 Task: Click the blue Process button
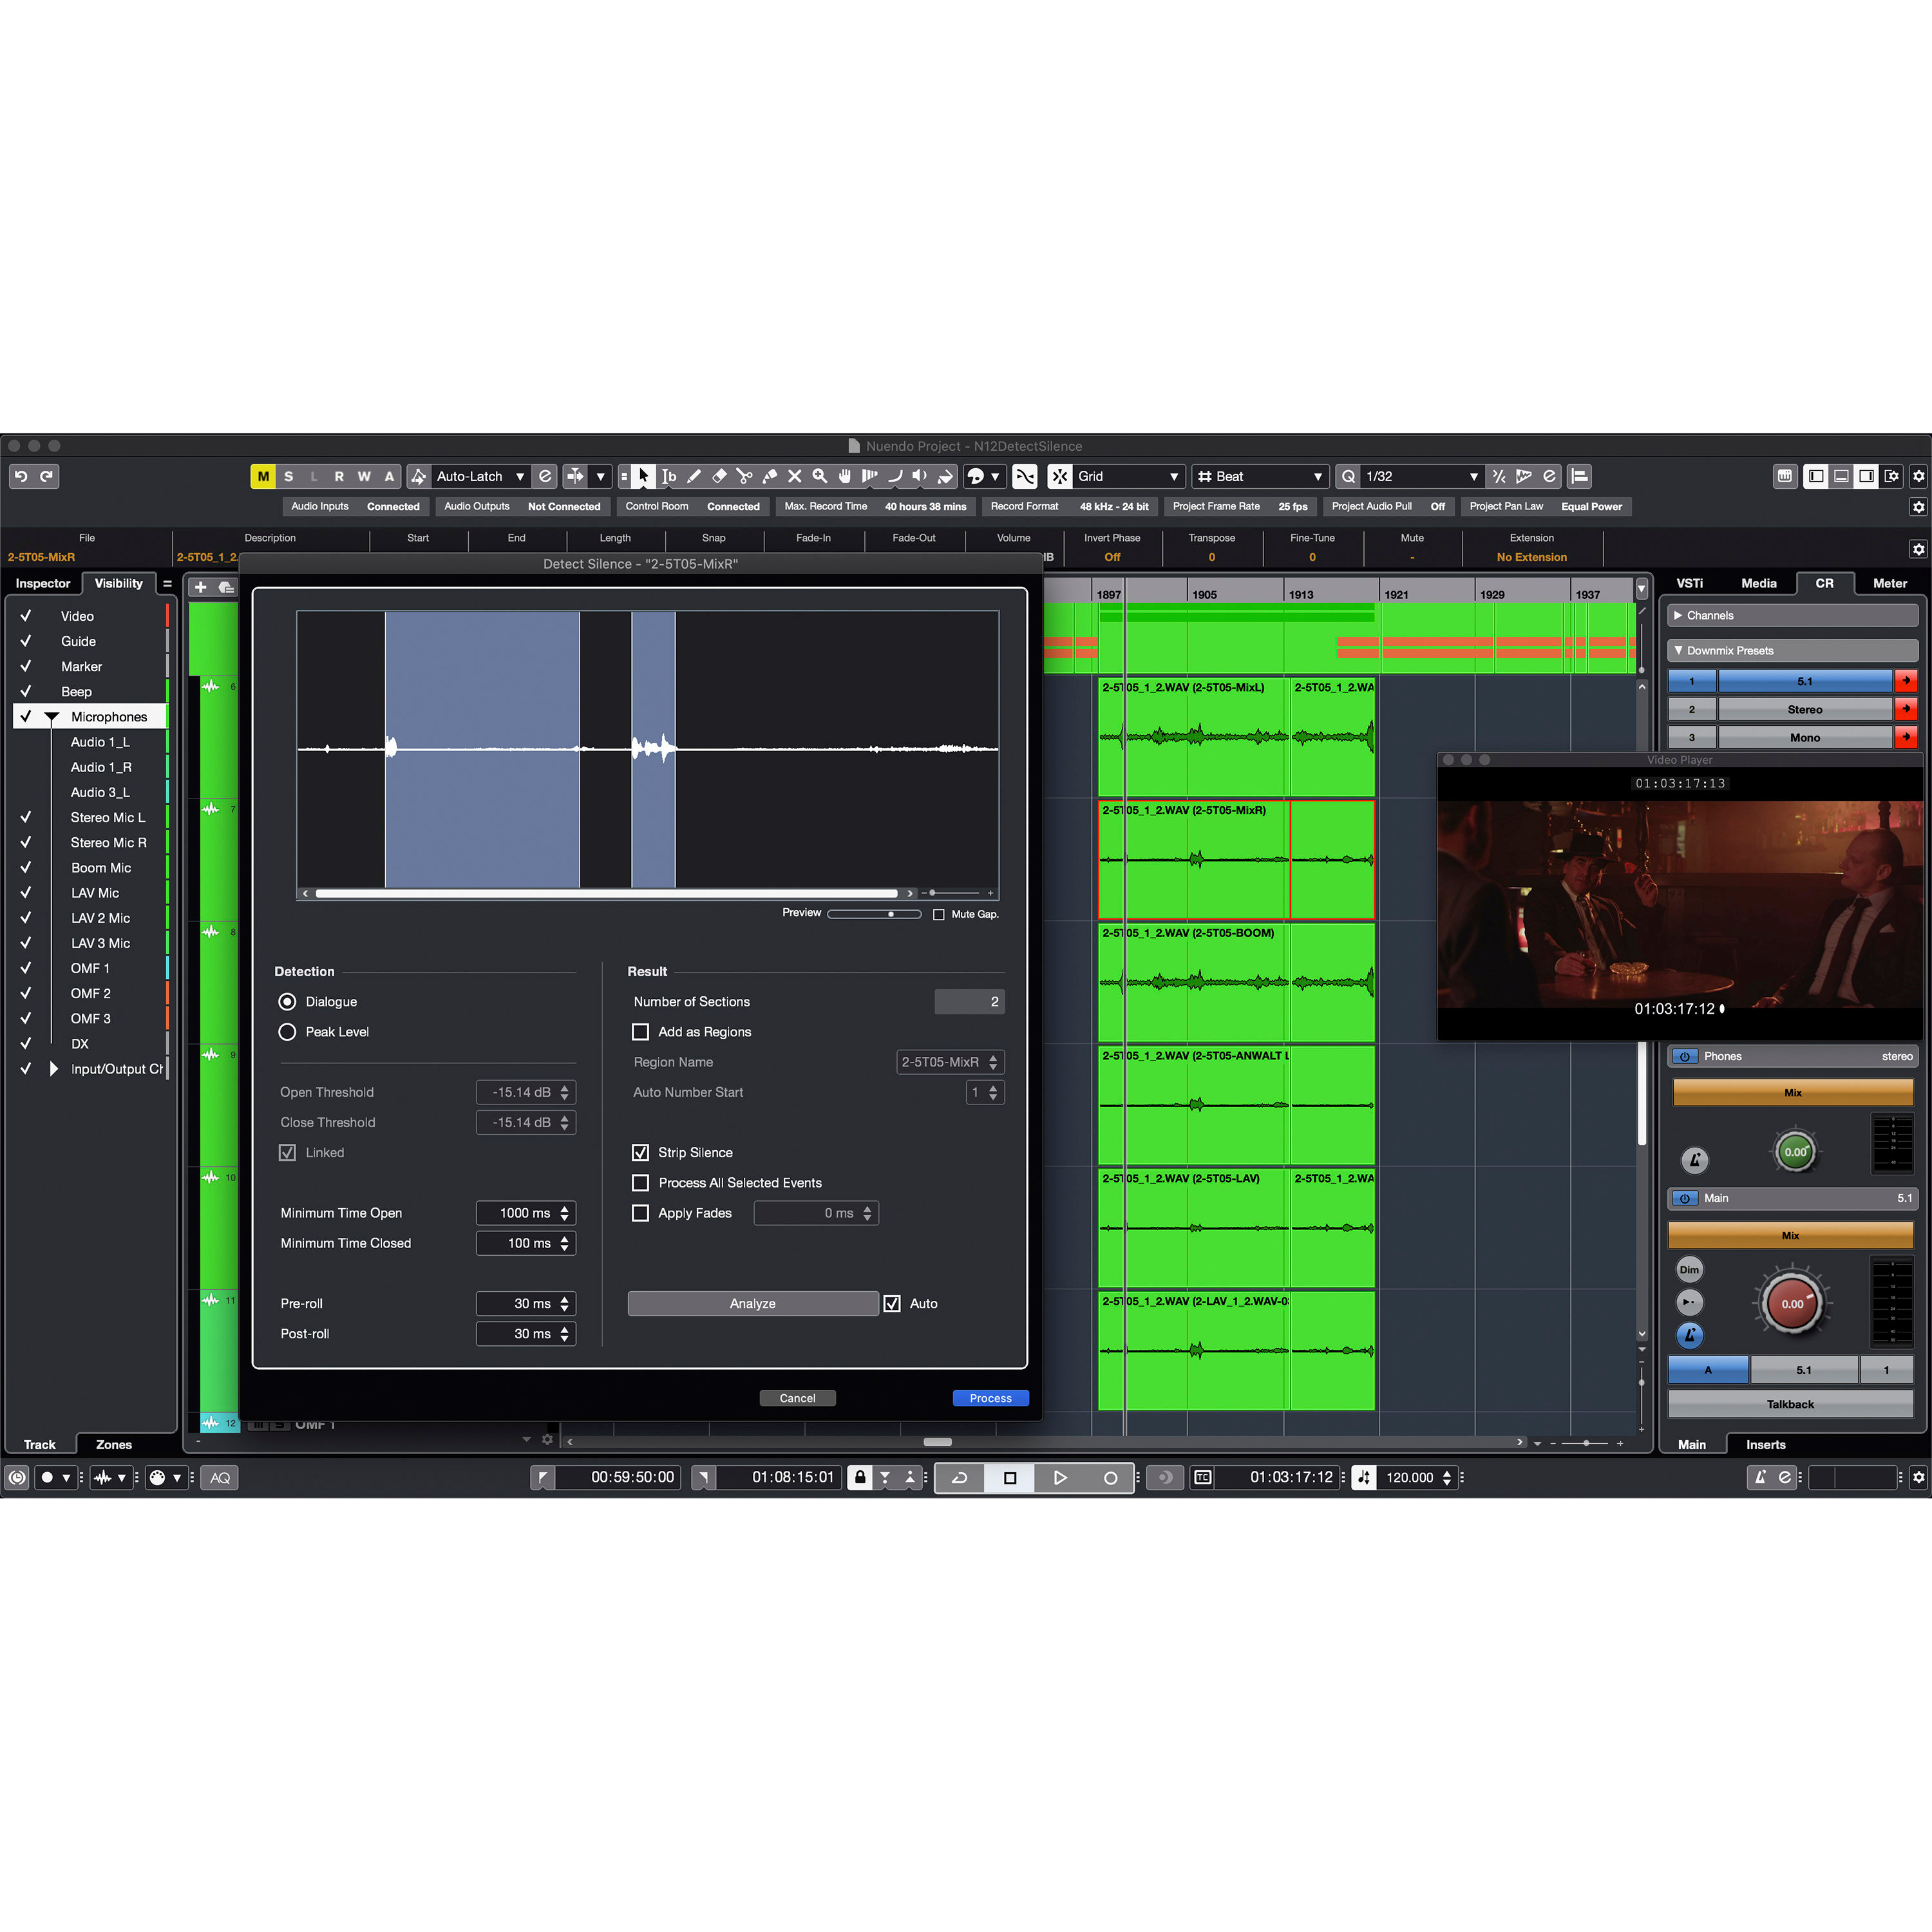[990, 1398]
